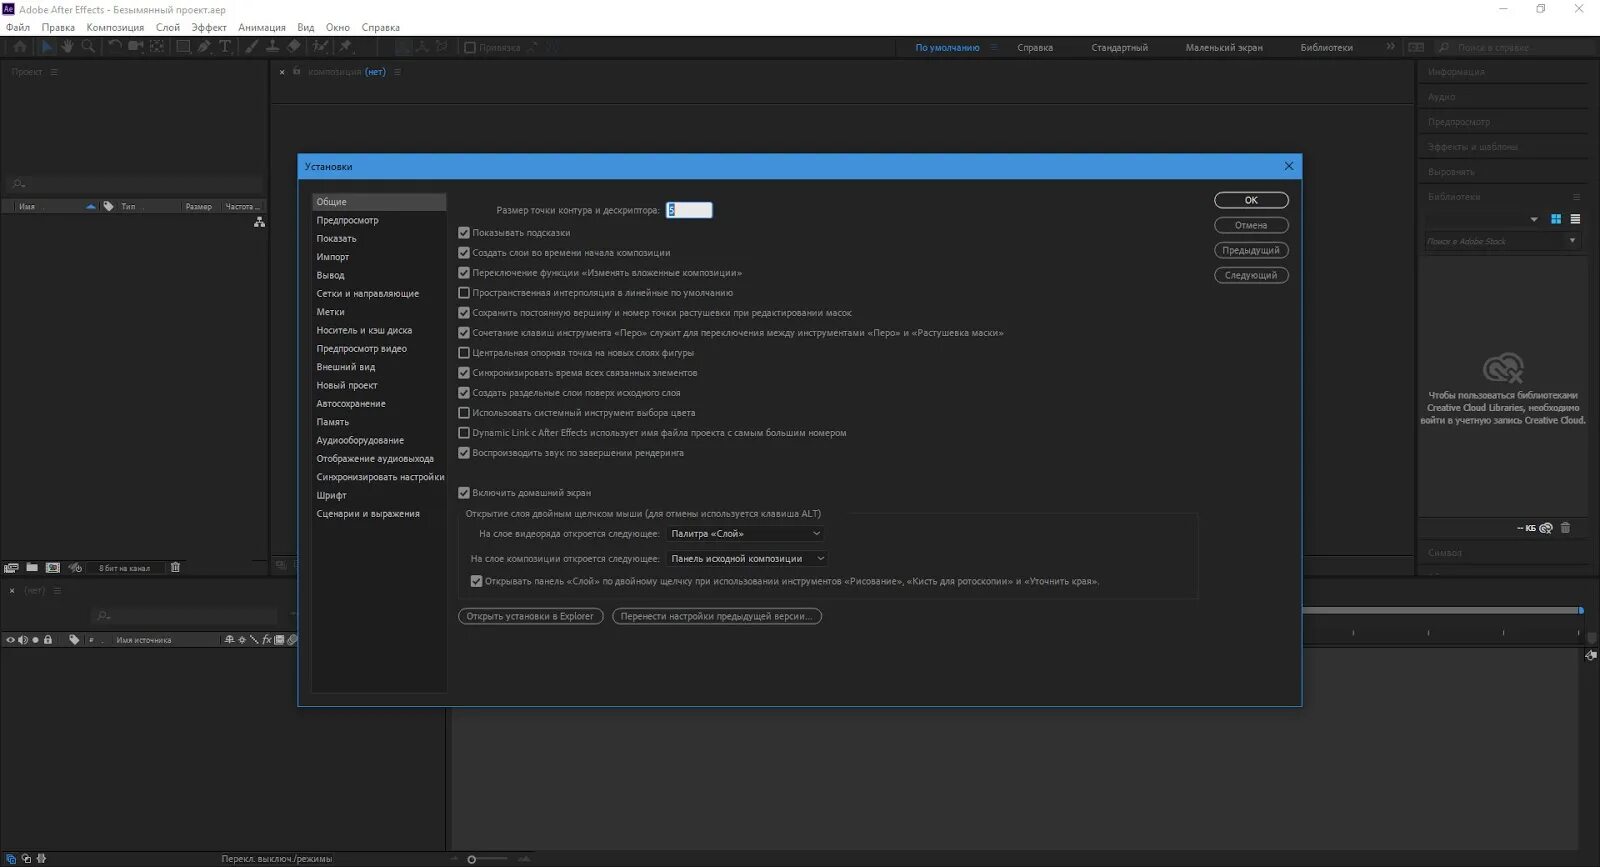Viewport: 1600px width, 867px height.
Task: Click the label tag column icon in timeline
Action: [x=74, y=640]
